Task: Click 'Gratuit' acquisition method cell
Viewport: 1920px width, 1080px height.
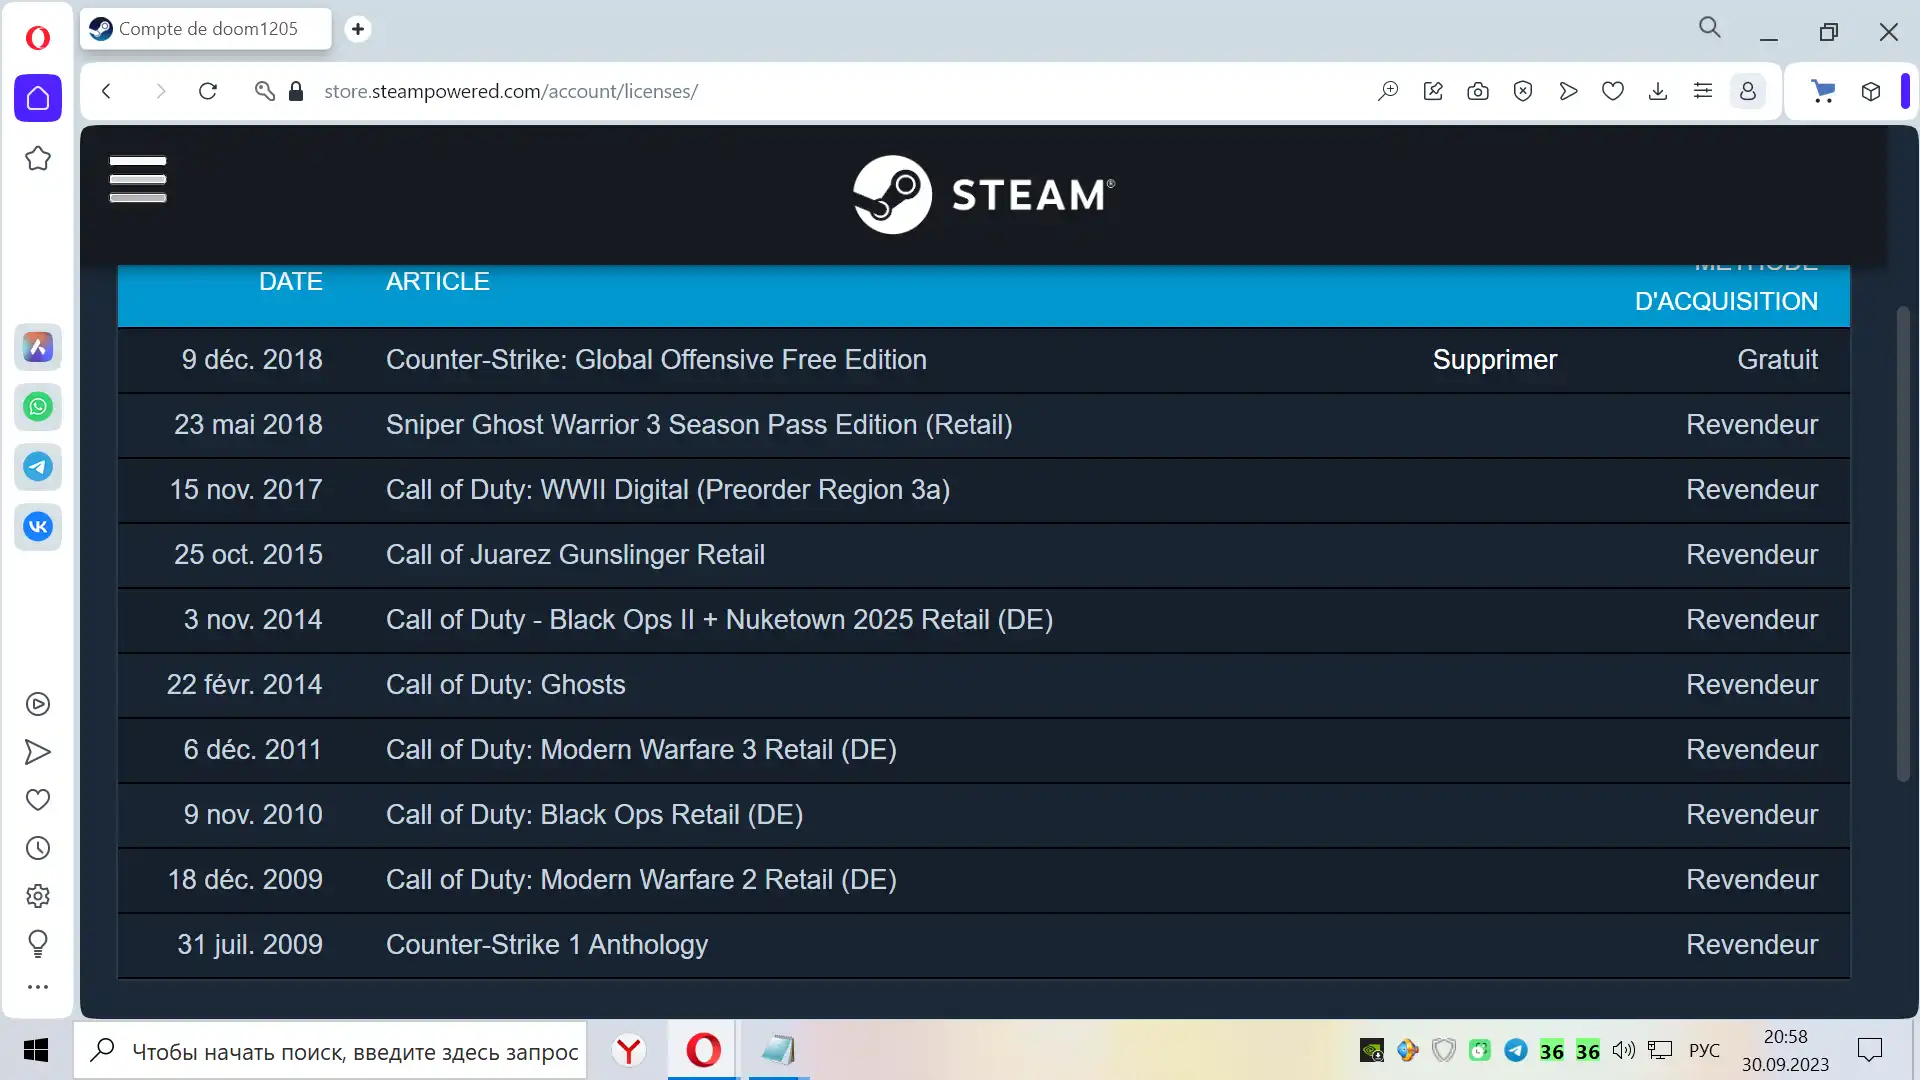Action: pos(1777,360)
